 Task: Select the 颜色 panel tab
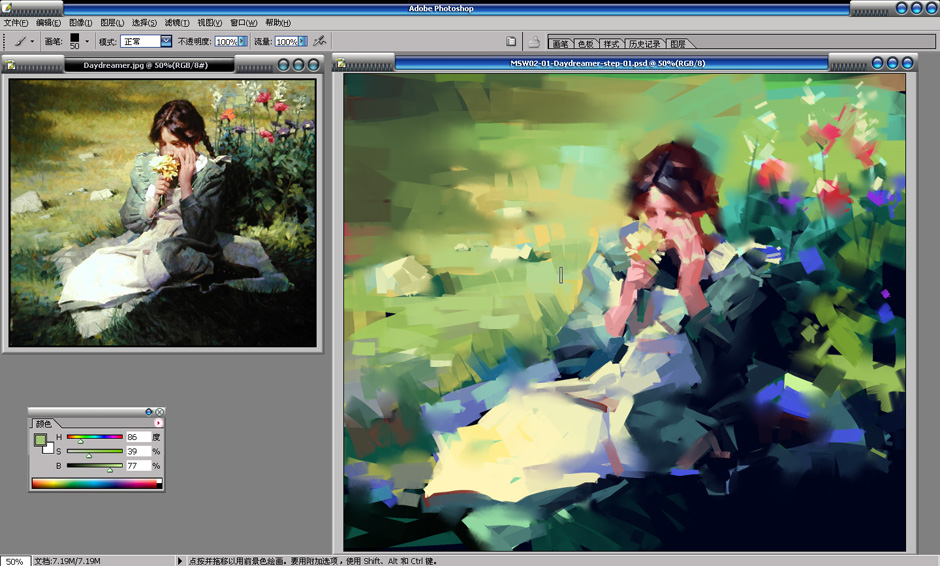tap(43, 424)
